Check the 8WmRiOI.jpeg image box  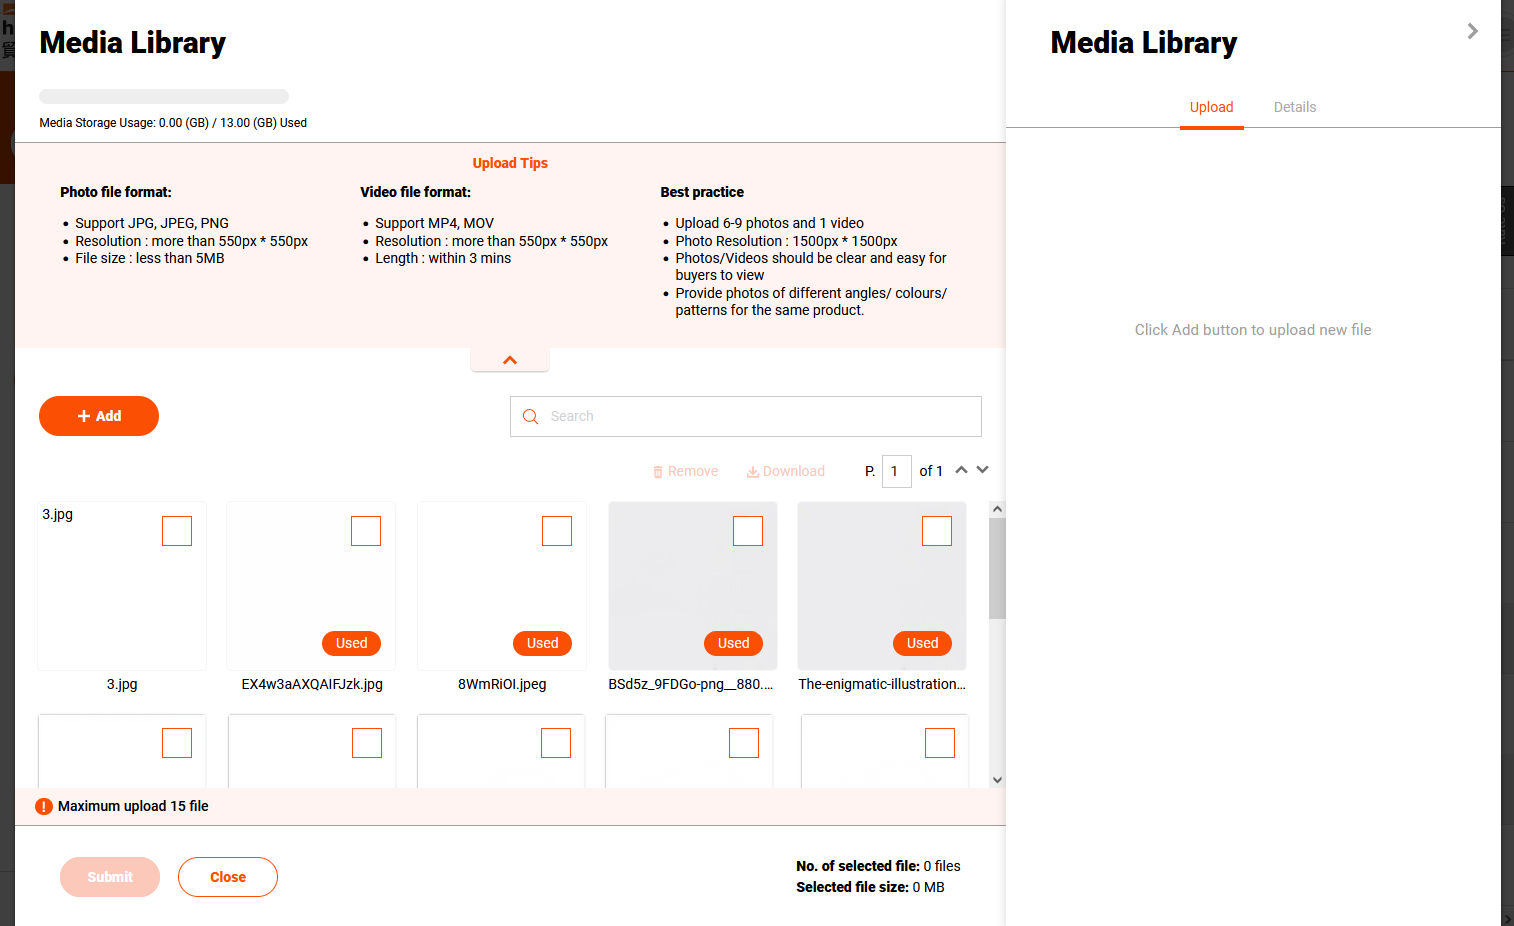point(557,531)
